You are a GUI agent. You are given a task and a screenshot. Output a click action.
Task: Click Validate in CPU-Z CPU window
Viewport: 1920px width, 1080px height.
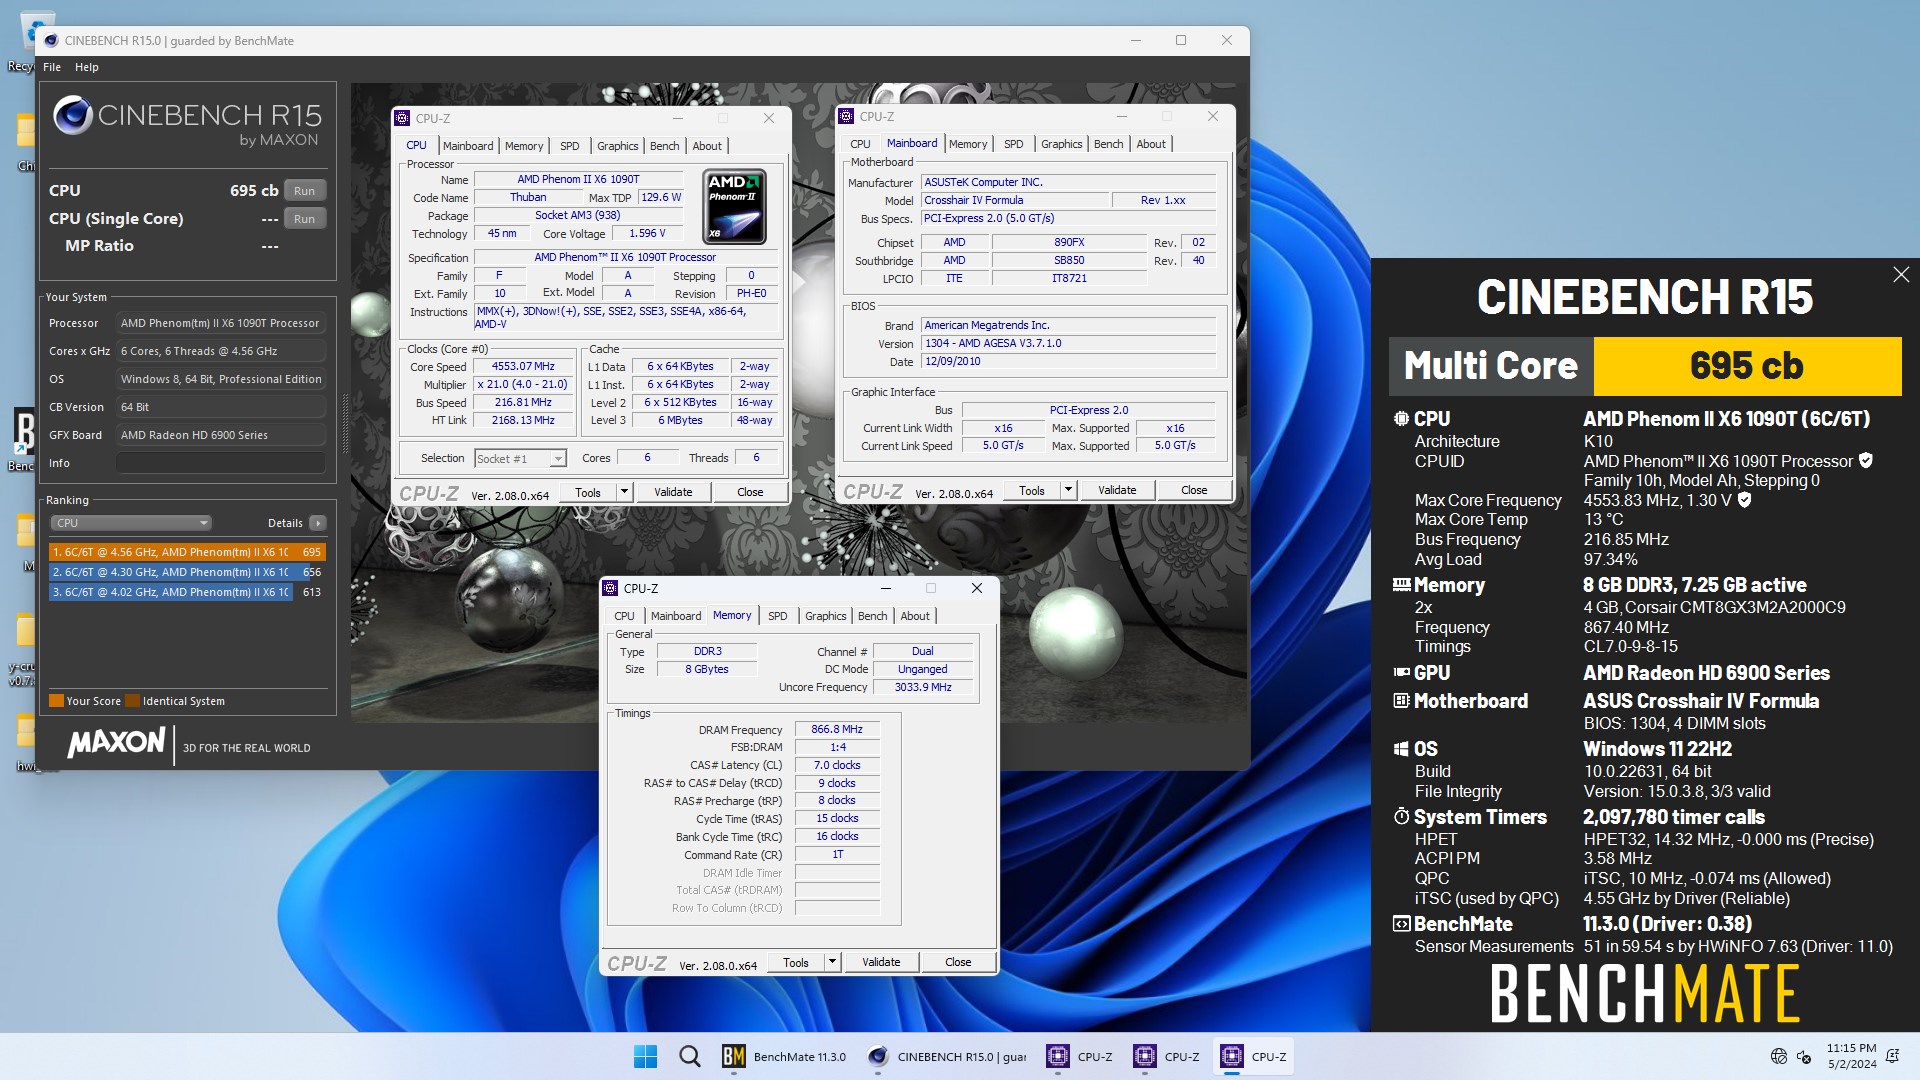tap(673, 492)
